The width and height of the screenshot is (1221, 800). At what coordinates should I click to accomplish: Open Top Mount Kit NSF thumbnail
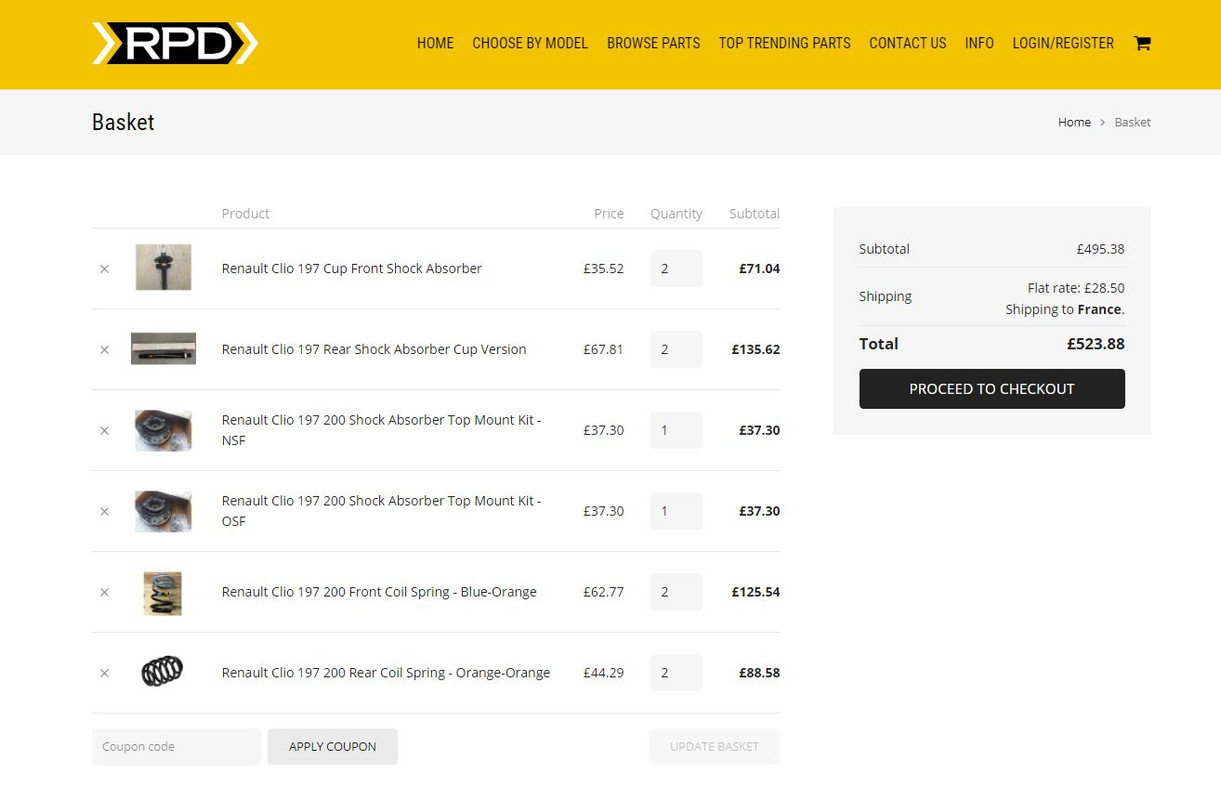click(163, 430)
